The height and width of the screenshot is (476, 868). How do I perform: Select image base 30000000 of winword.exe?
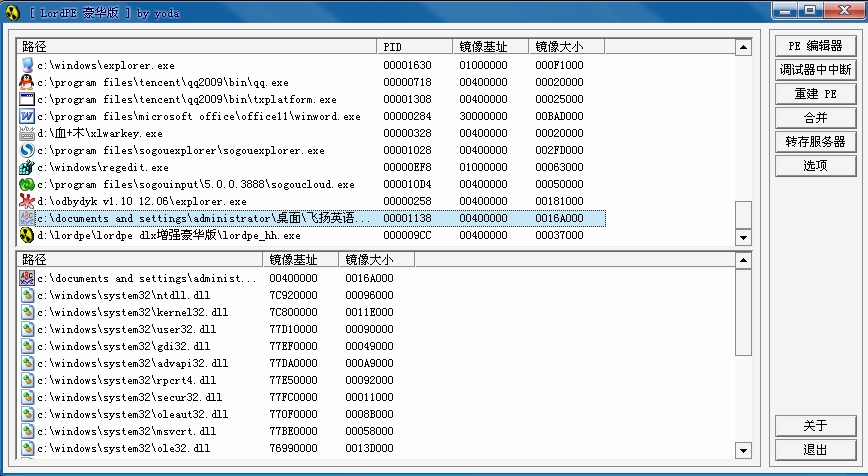click(x=483, y=116)
